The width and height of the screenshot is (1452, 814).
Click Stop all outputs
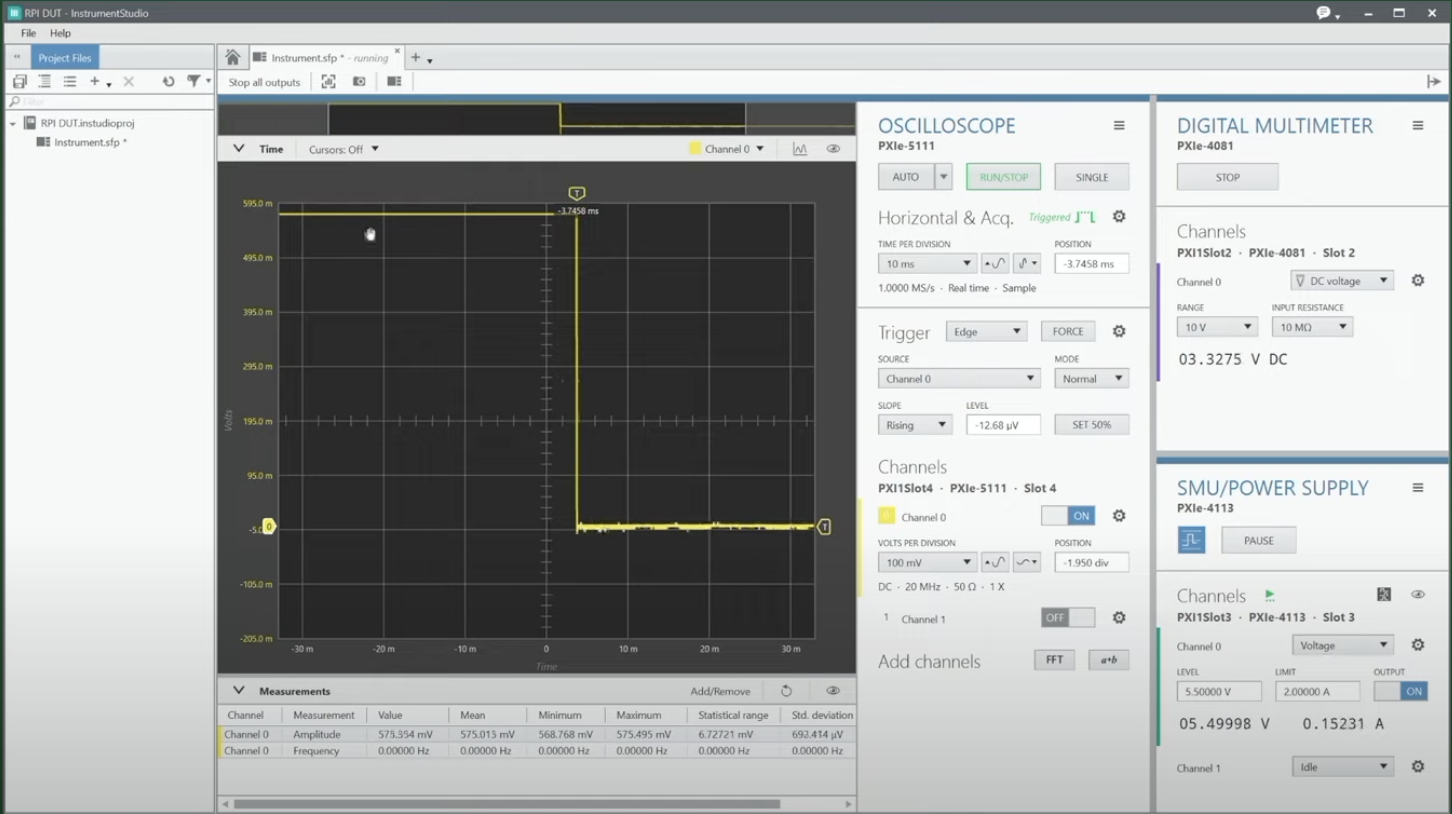pos(264,82)
